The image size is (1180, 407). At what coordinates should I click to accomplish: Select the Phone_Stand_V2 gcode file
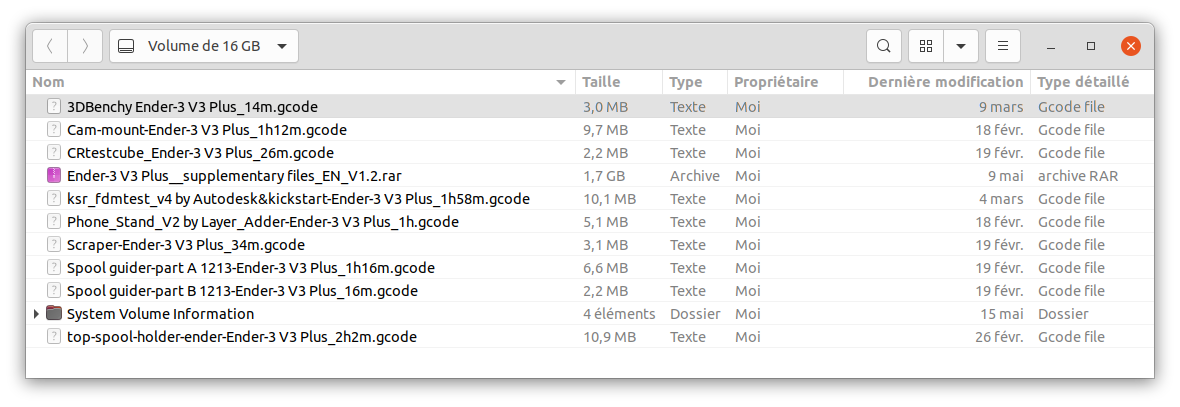(x=262, y=222)
